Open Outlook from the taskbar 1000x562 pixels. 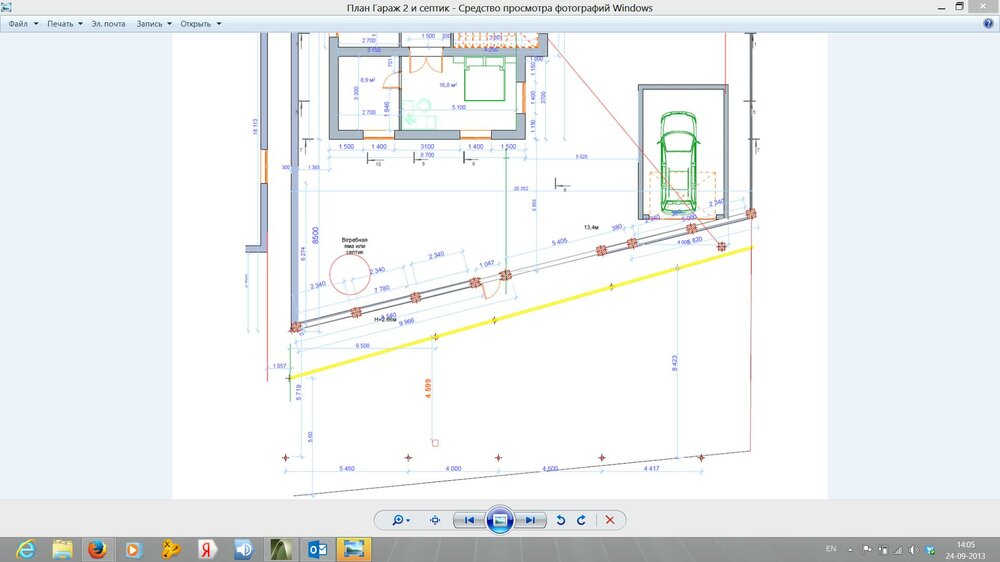click(x=318, y=549)
